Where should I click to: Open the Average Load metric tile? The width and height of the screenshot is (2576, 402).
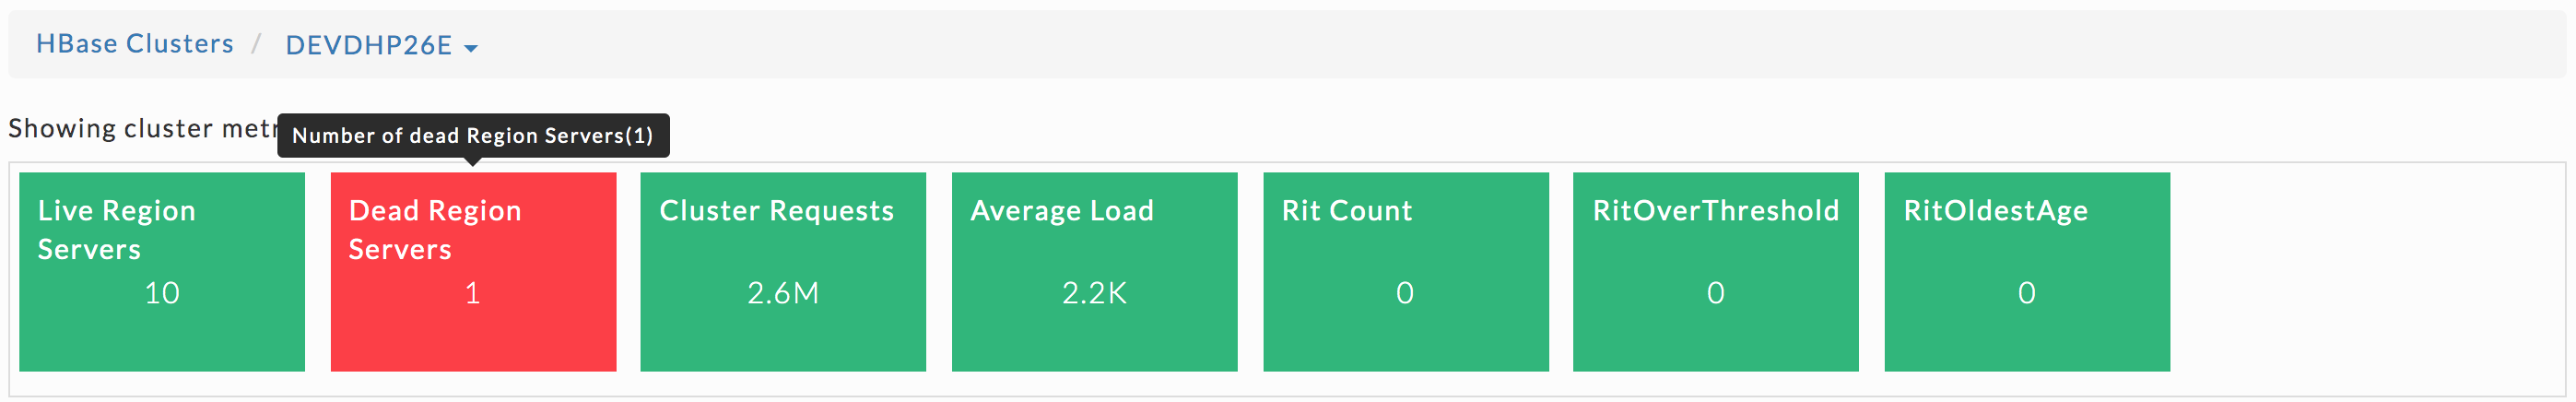(x=1094, y=272)
